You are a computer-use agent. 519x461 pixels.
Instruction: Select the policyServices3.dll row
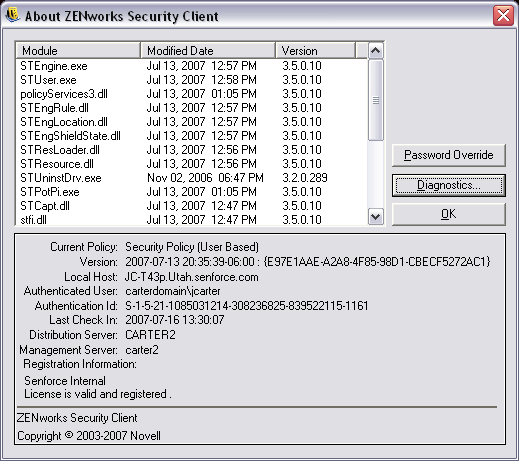tap(192, 94)
